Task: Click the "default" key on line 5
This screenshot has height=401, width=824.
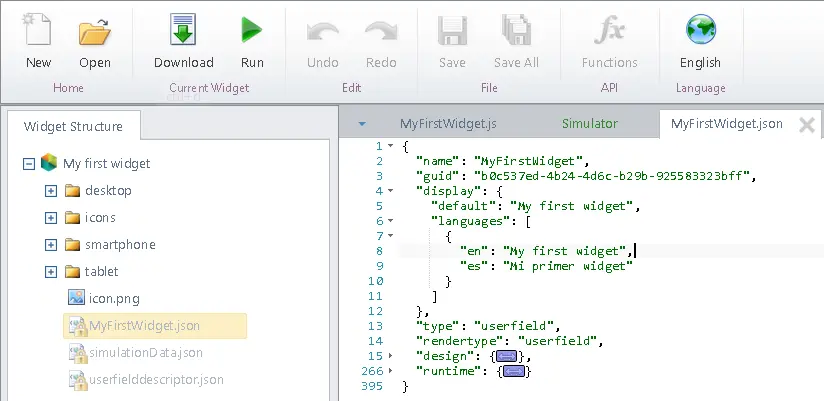Action: pos(463,206)
